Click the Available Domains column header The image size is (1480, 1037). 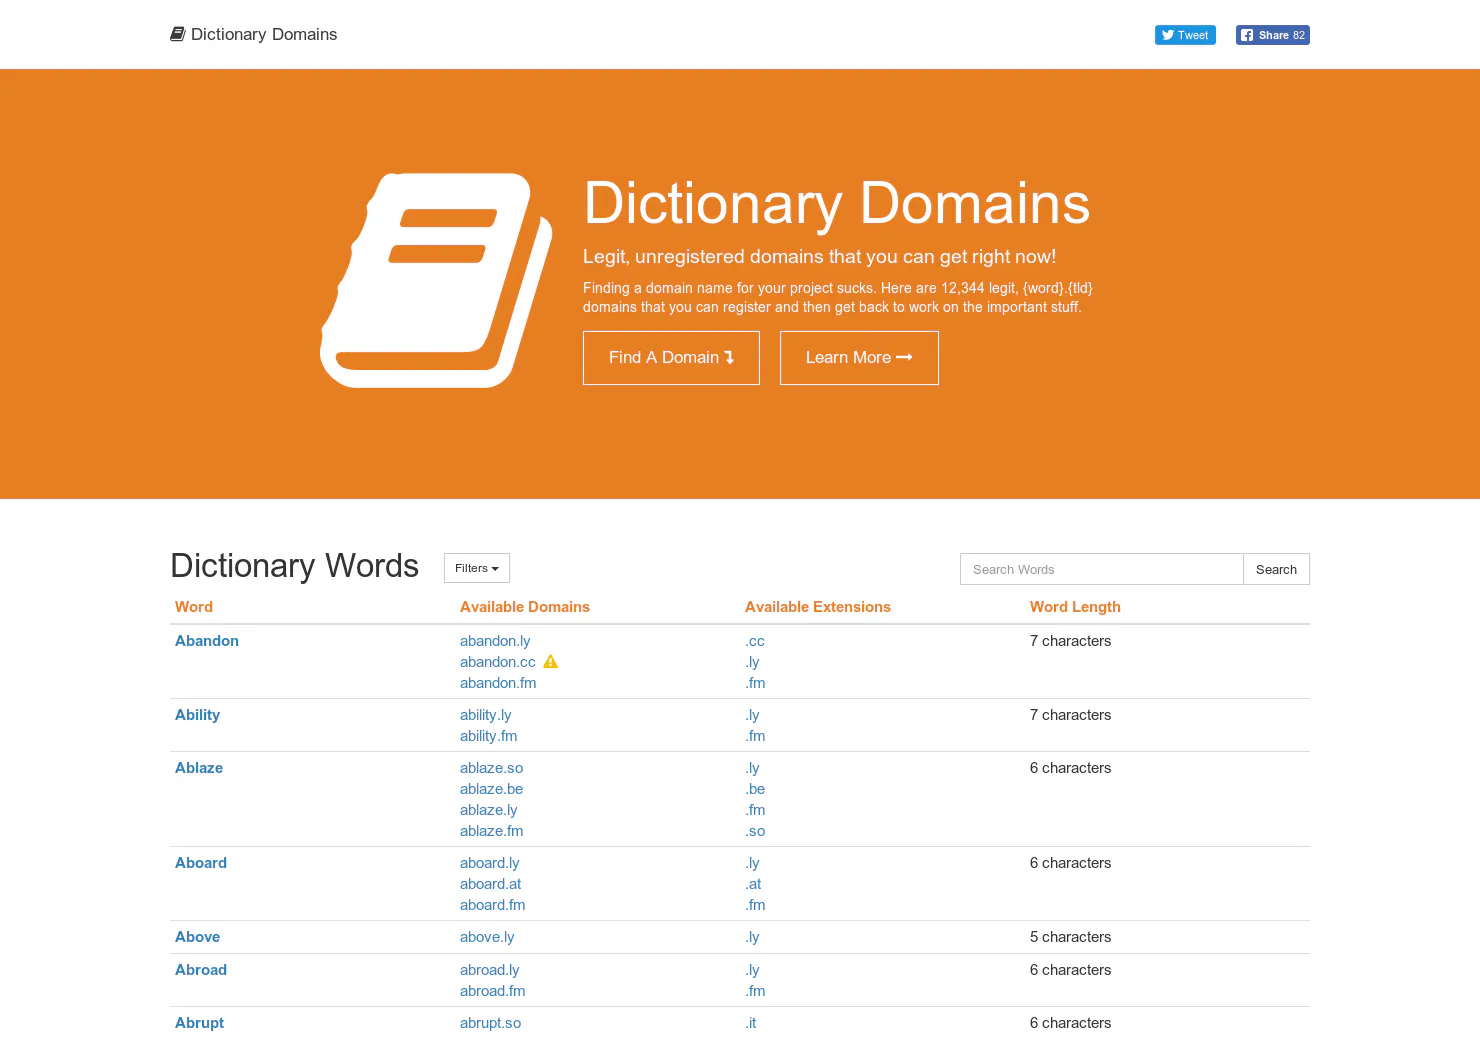click(525, 607)
